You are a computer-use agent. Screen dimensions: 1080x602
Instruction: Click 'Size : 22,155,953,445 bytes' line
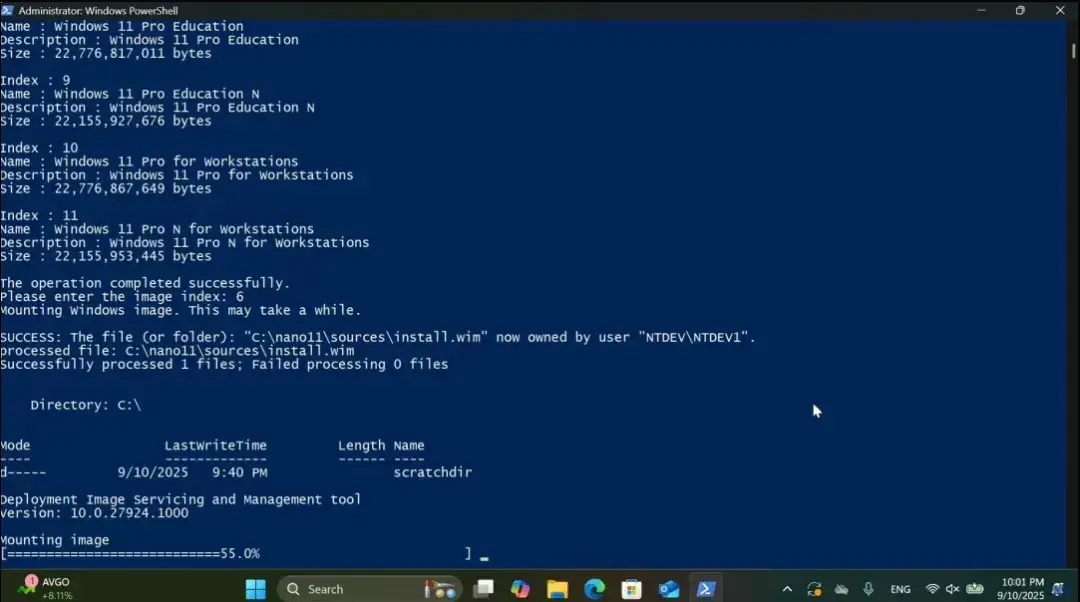click(106, 256)
